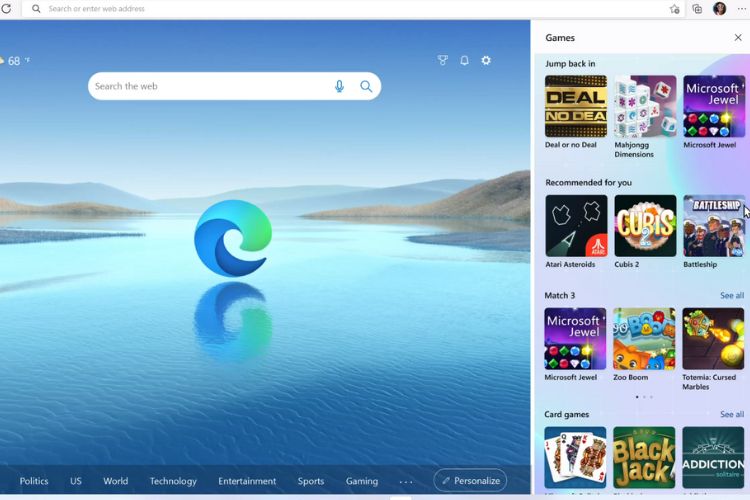The image size is (750, 500).
Task: Click the Jump back in heading
Action: (570, 64)
